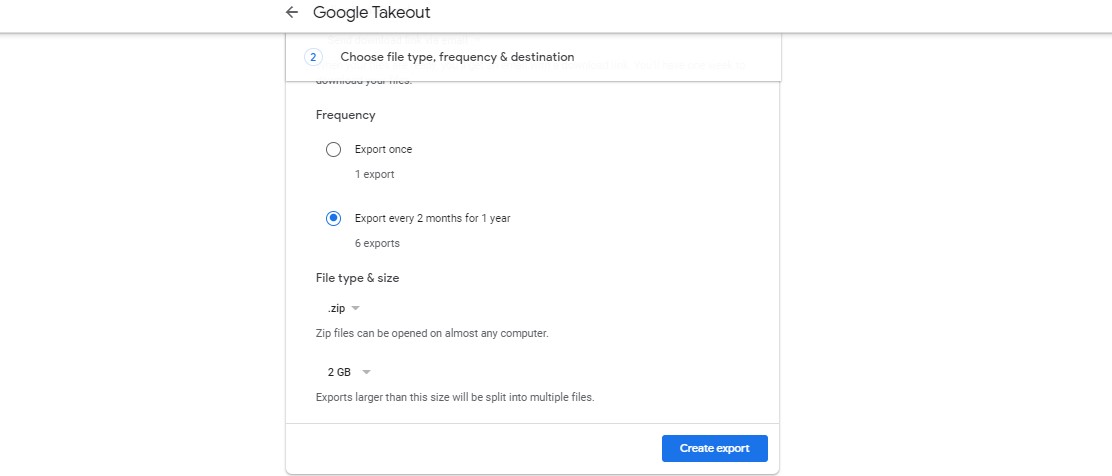Open the .zip file type dropdown

[344, 309]
